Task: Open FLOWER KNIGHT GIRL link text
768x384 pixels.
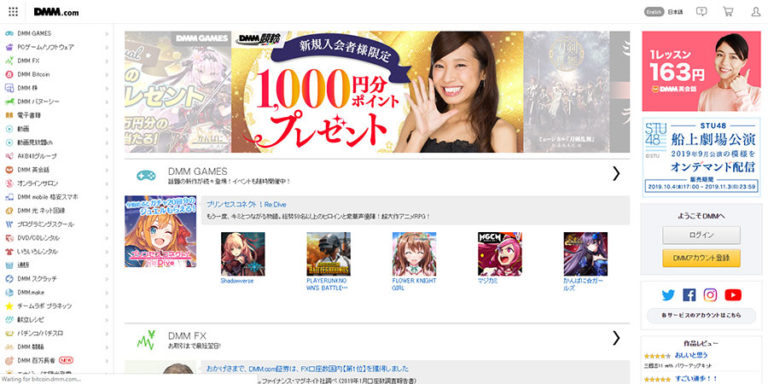Action: 414,285
